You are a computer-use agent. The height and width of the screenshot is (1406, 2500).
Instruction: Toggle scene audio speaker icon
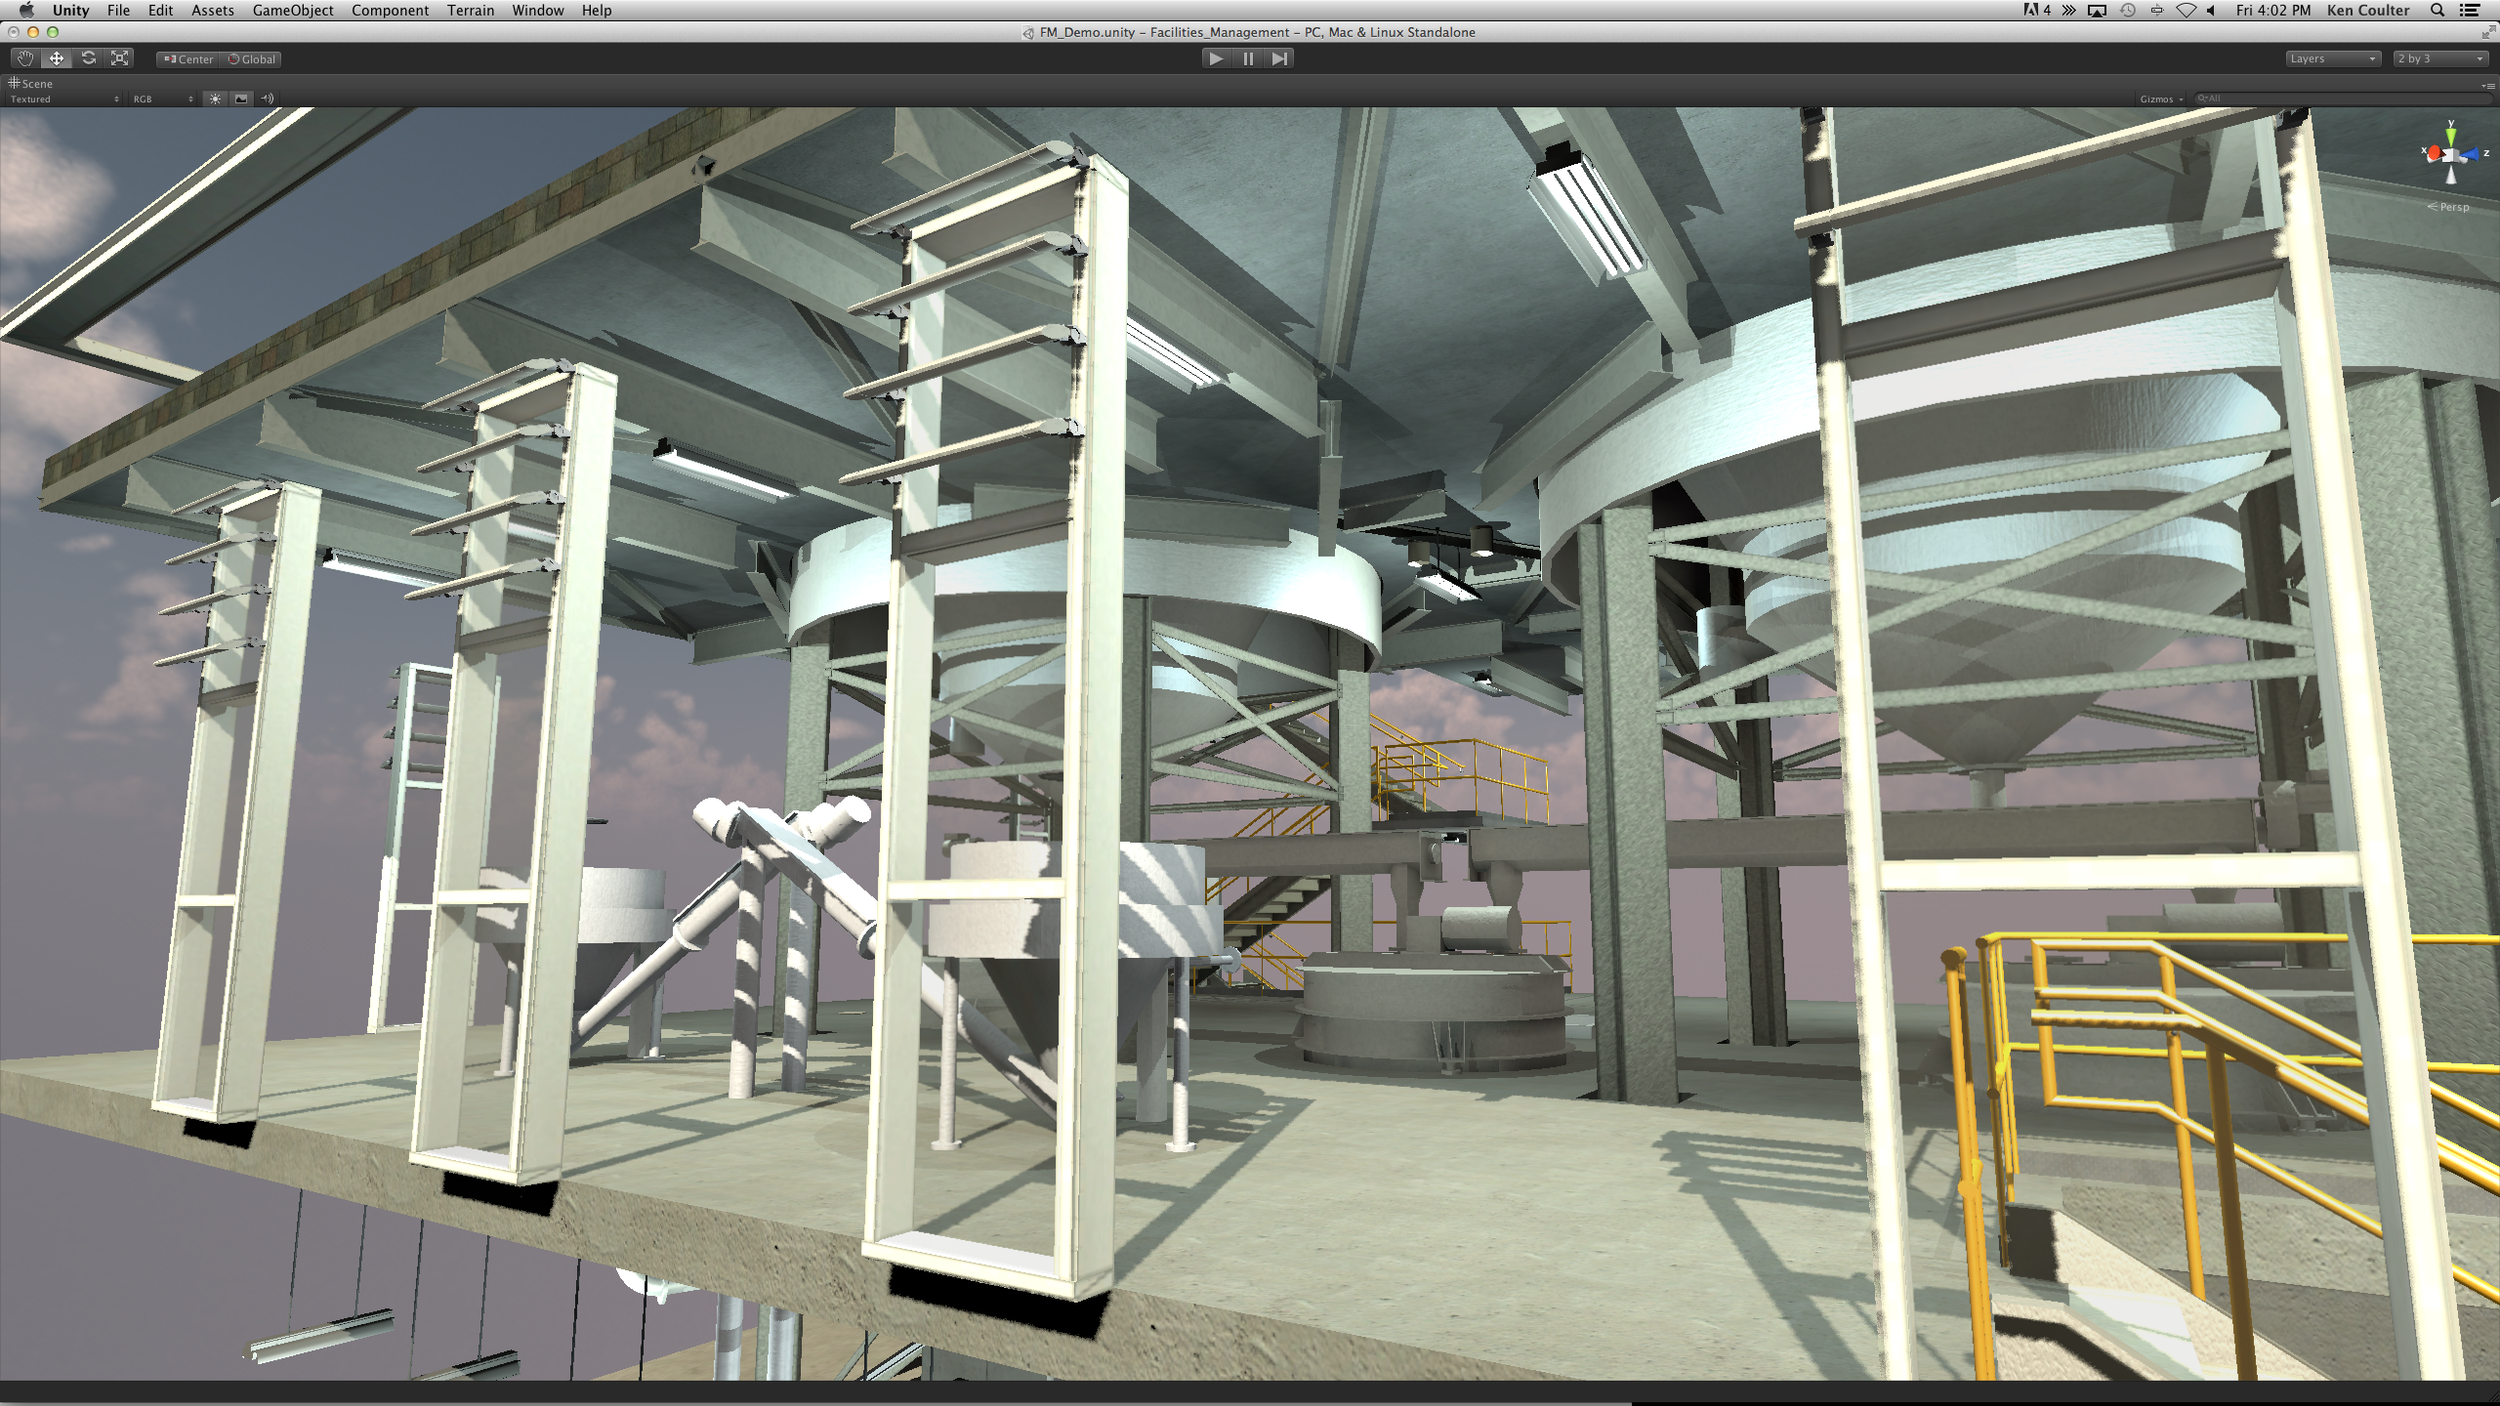point(267,99)
